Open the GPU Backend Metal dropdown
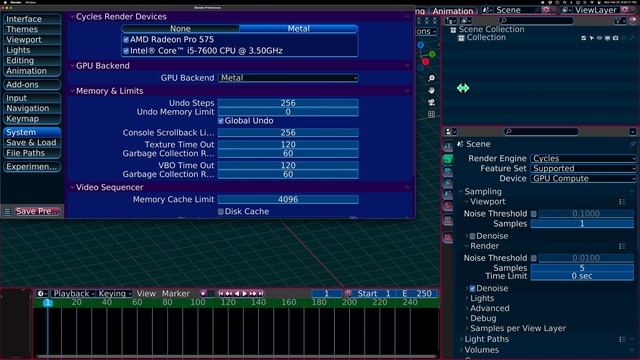Screen dimensions: 640x360 pos(288,78)
